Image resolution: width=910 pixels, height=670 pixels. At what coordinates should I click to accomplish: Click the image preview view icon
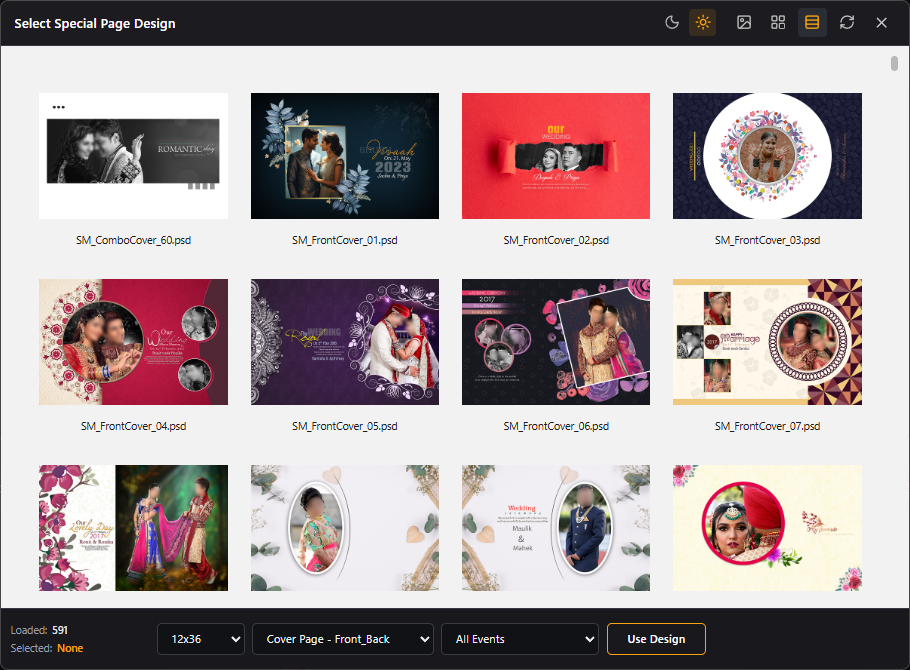pos(743,23)
